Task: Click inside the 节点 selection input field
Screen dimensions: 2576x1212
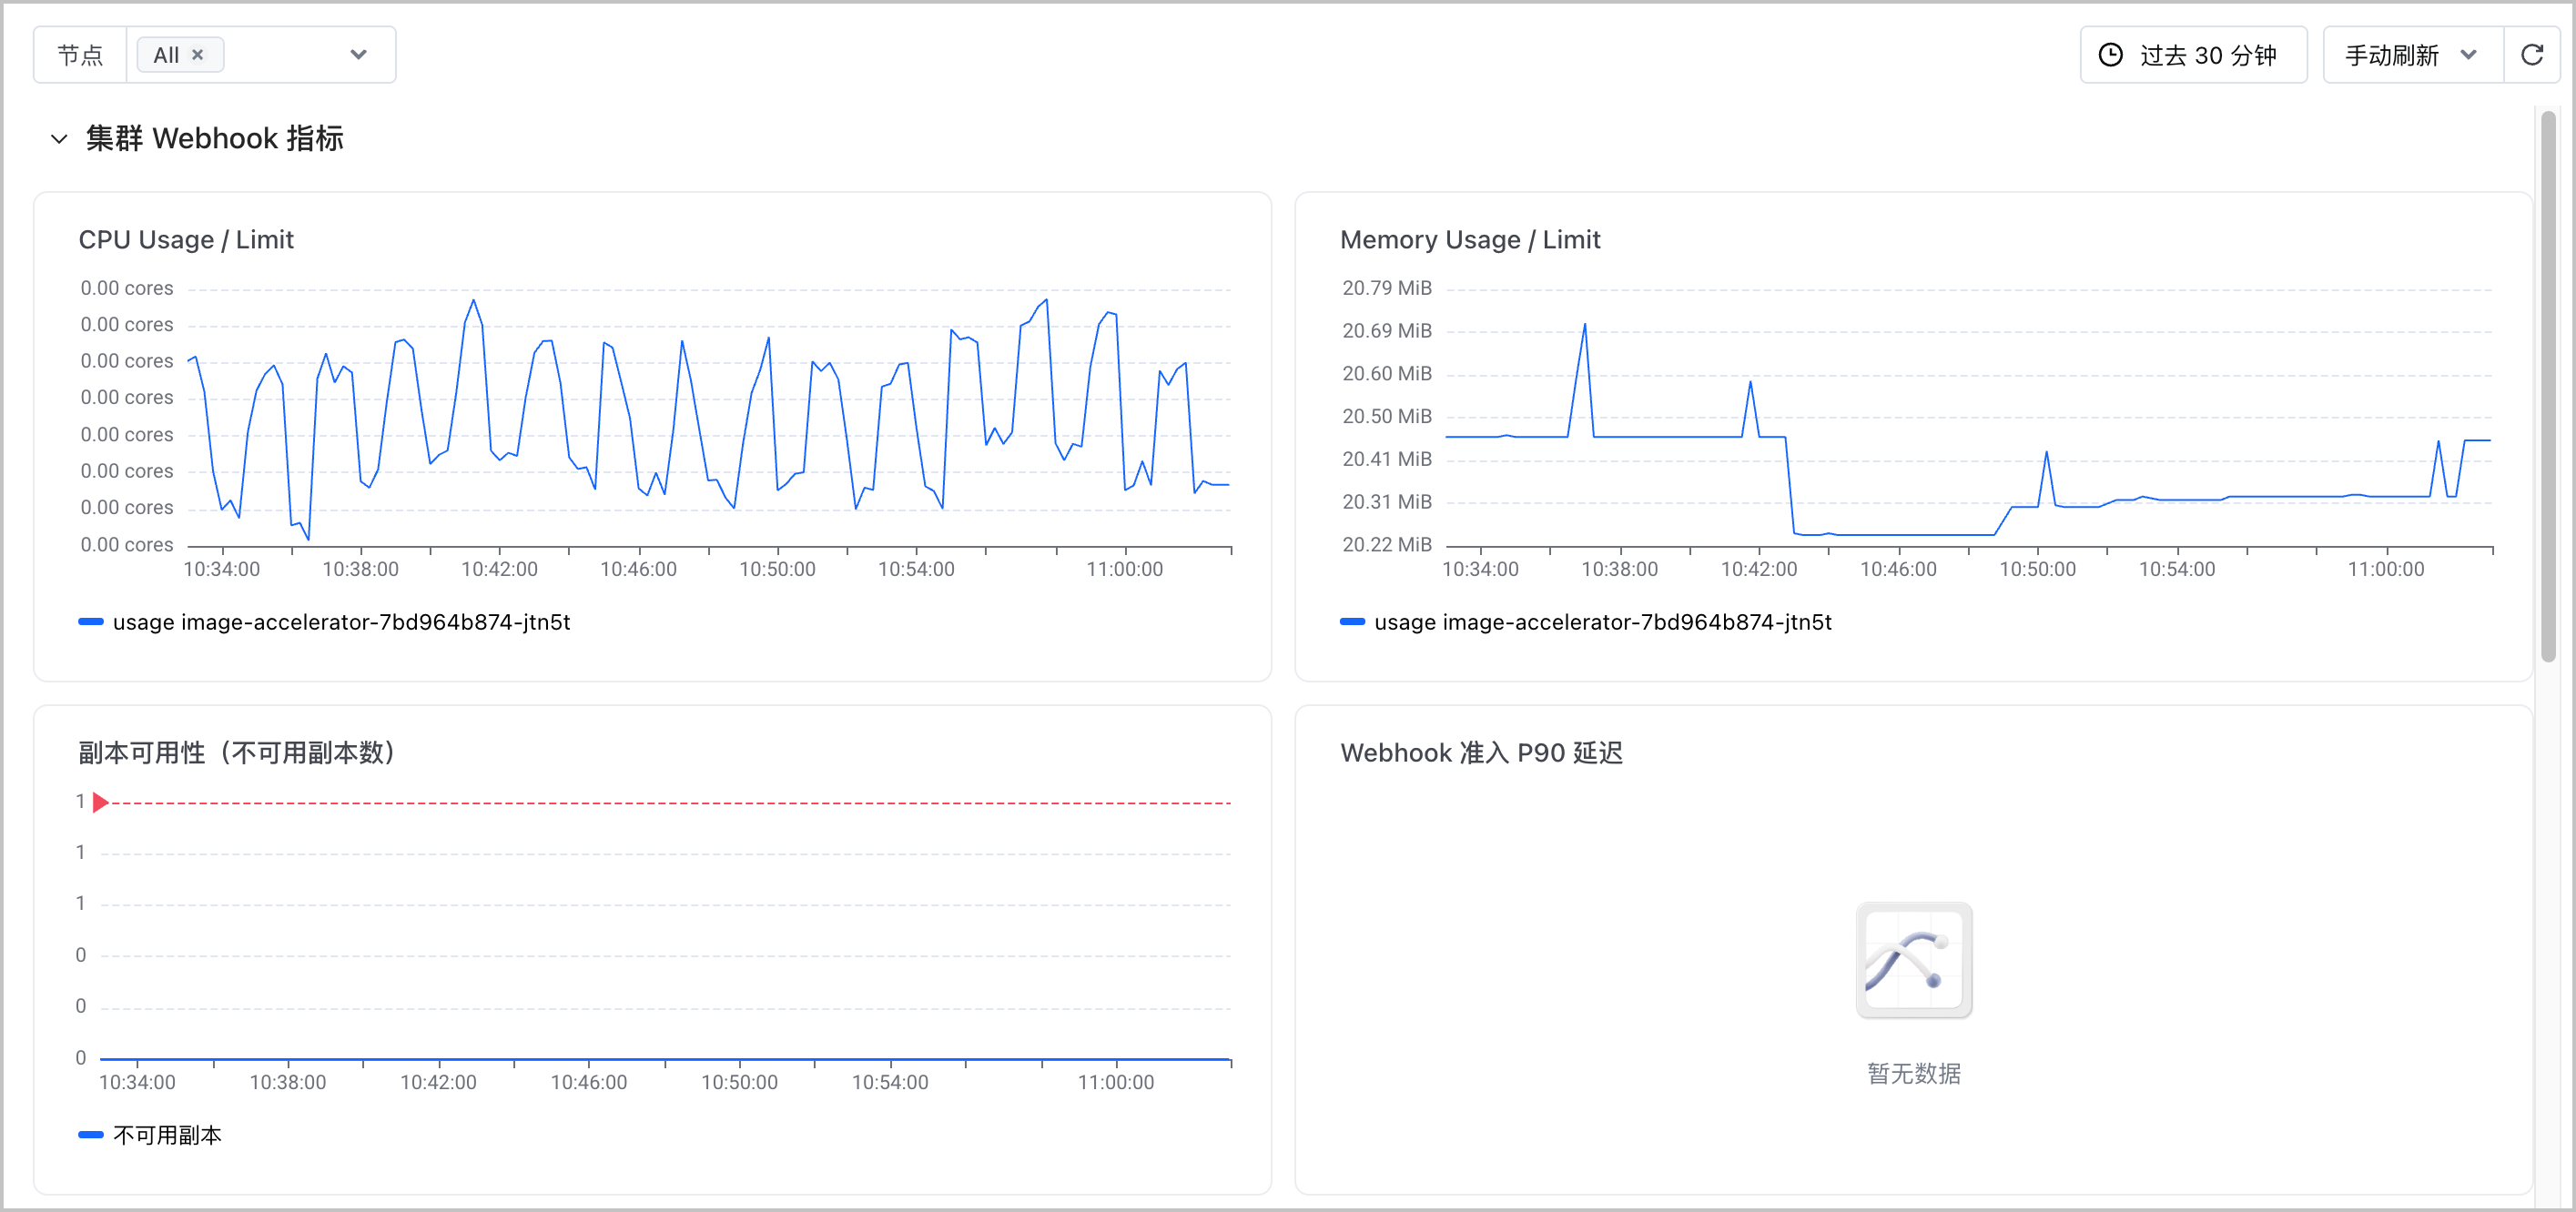Action: [261, 55]
